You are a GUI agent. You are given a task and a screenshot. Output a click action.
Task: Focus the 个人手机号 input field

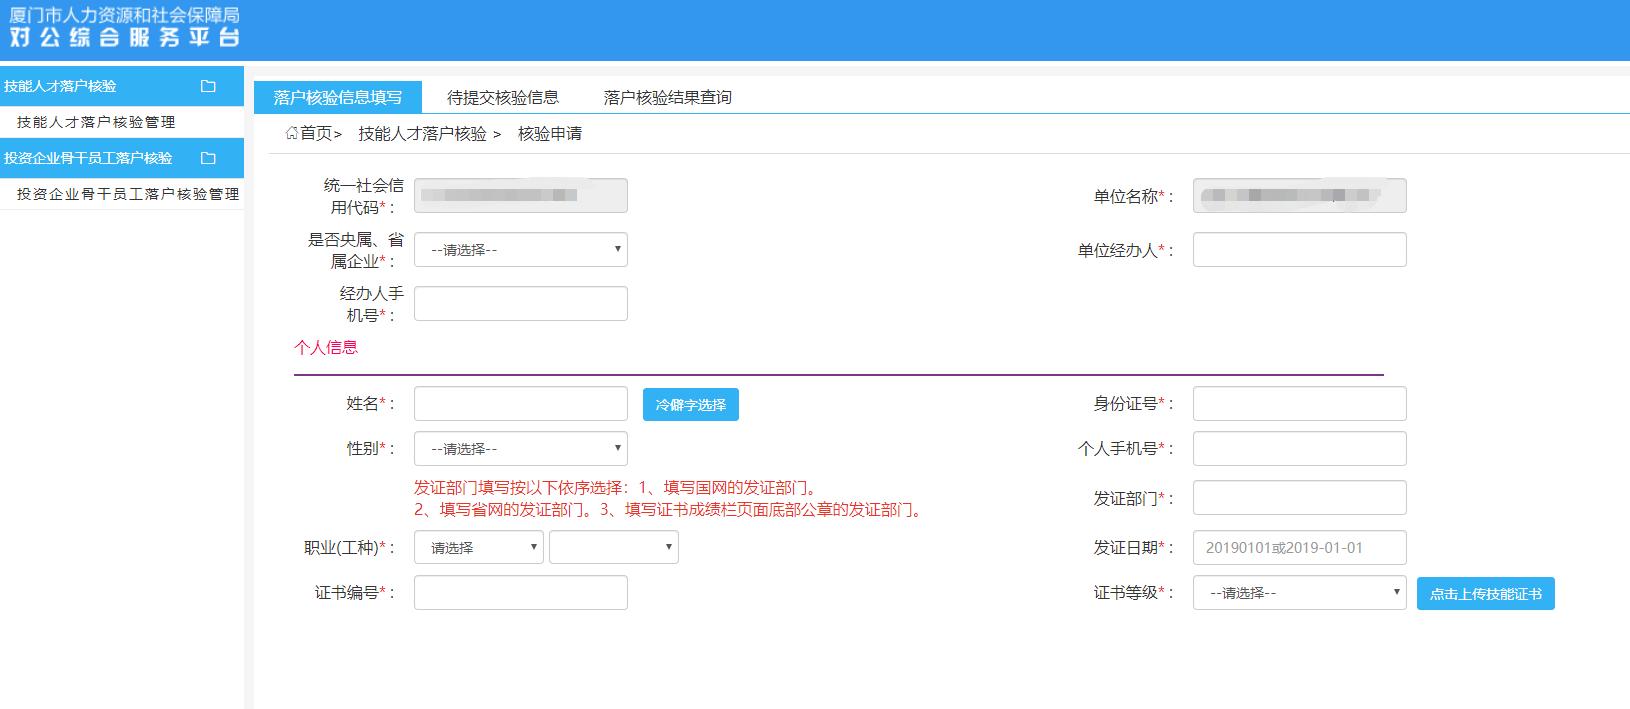coord(1300,448)
